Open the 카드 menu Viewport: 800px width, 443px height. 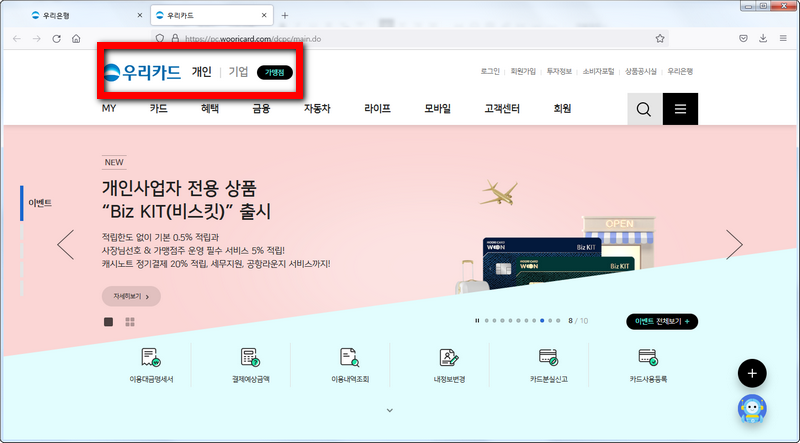(159, 109)
